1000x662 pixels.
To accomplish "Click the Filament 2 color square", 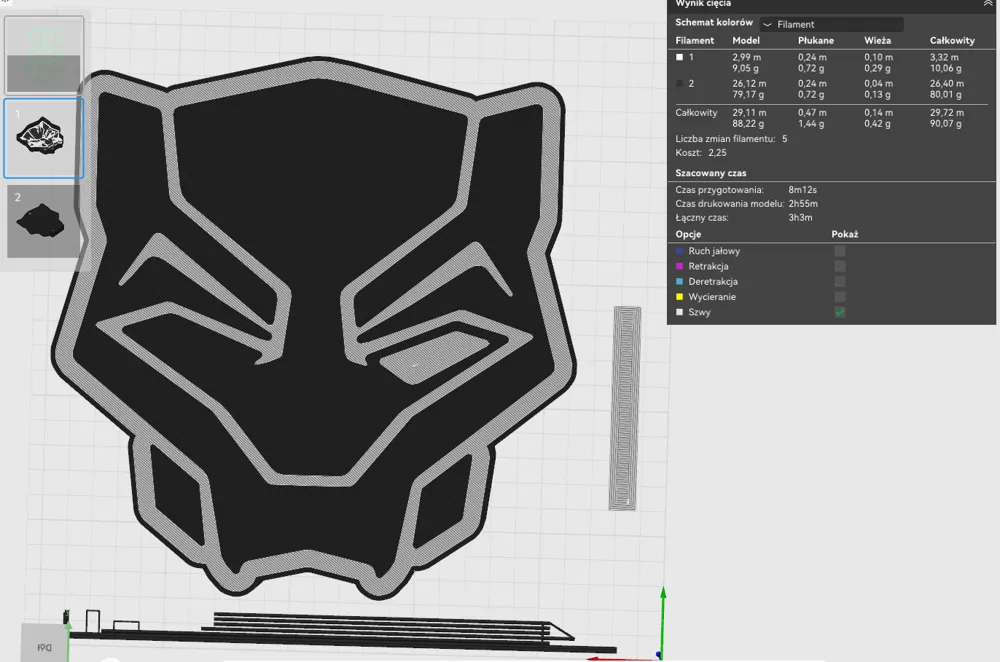I will pyautogui.click(x=681, y=83).
